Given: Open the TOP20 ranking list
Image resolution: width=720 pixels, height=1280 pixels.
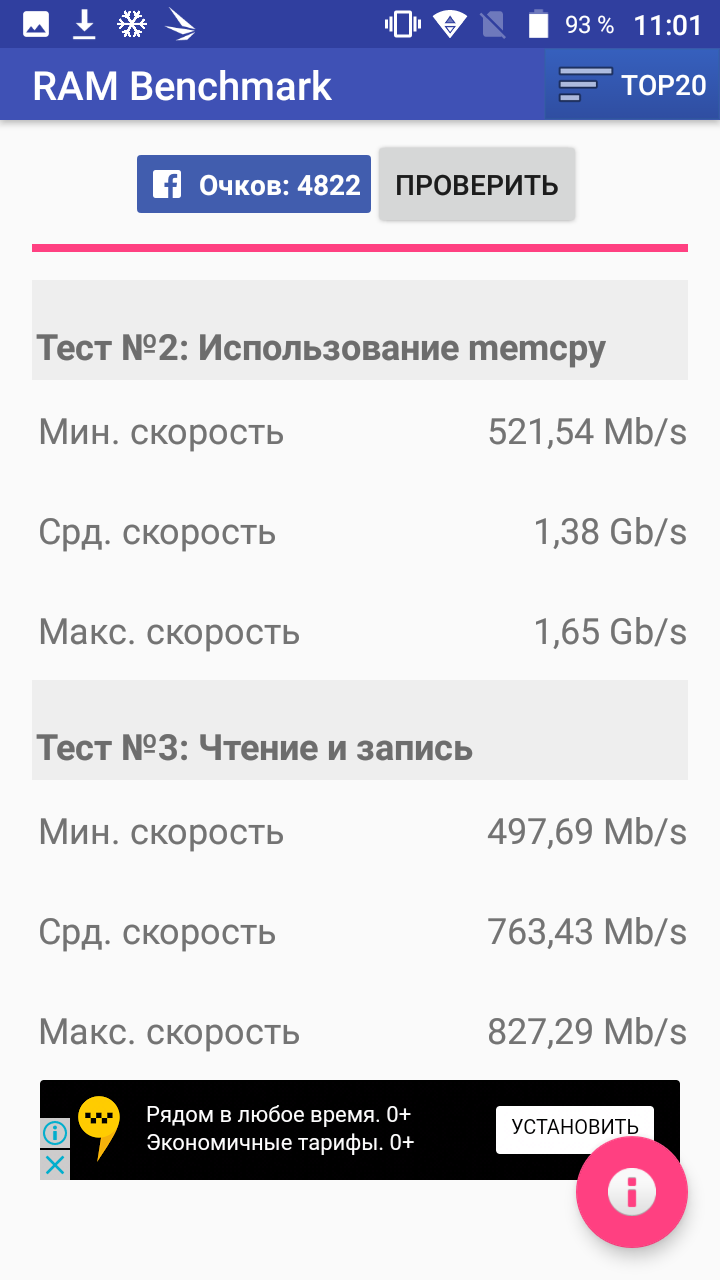Looking at the screenshot, I should [632, 84].
